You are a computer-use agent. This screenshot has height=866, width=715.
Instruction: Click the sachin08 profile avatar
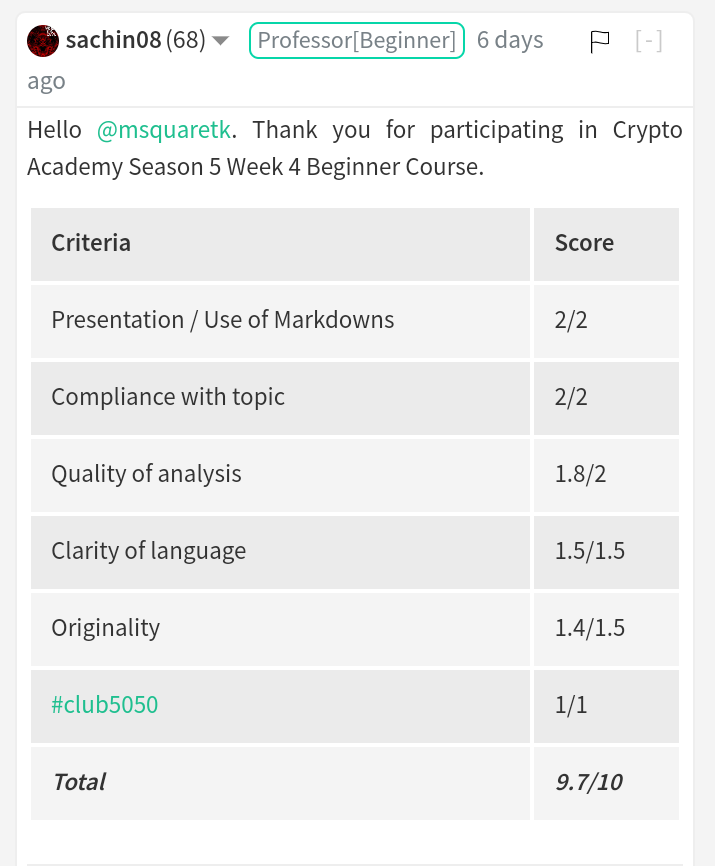pyautogui.click(x=43, y=41)
